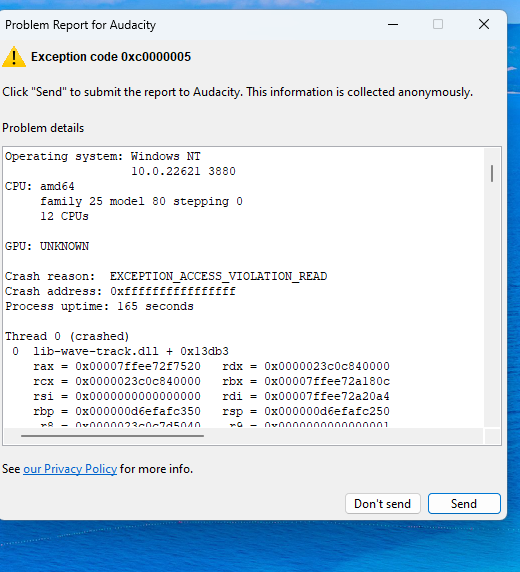
Task: Click the rsi register value
Action: (138, 396)
